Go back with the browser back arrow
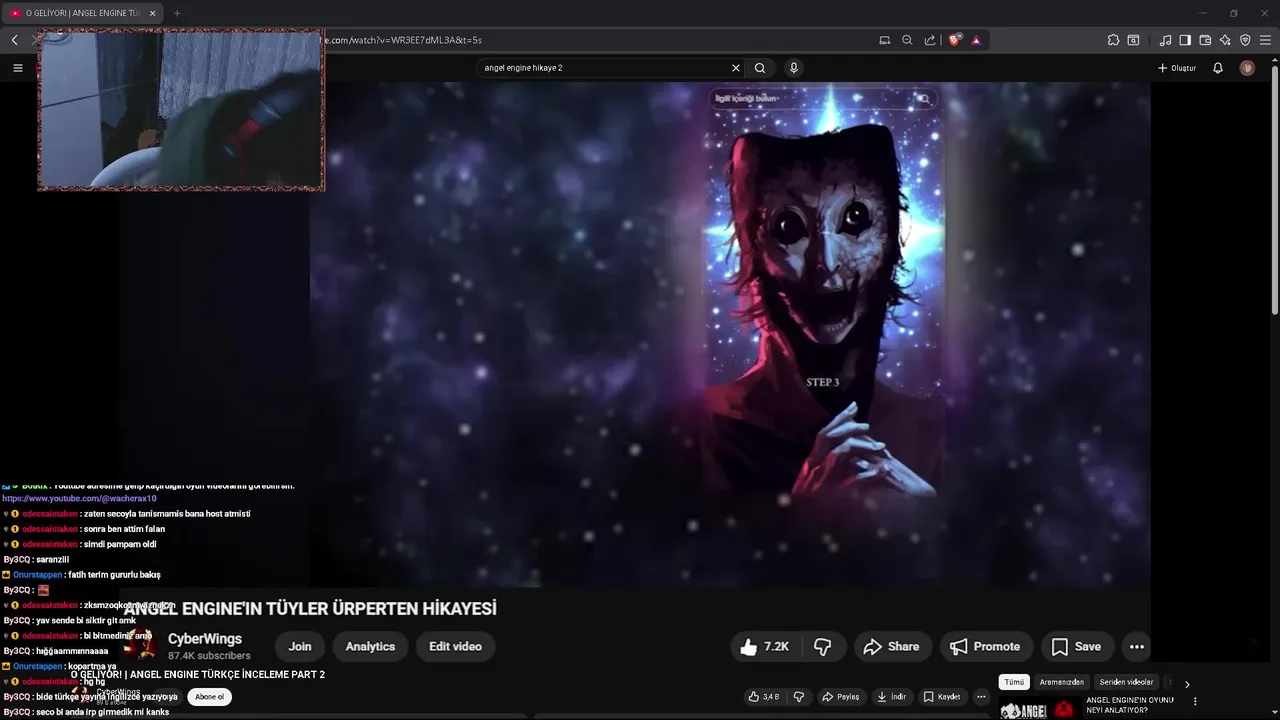The height and width of the screenshot is (720, 1280). coord(14,40)
